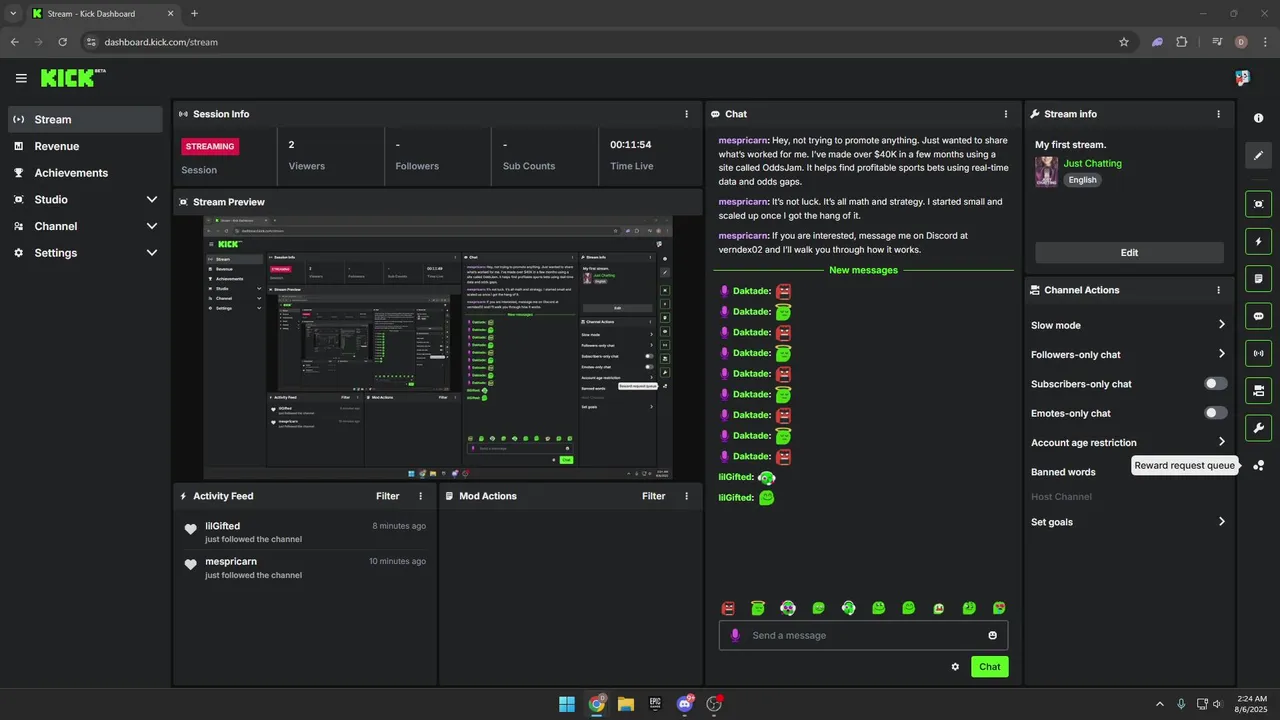Click the Just Chatting category thumbnail
Image resolution: width=1280 pixels, height=720 pixels.
pyautogui.click(x=1046, y=171)
